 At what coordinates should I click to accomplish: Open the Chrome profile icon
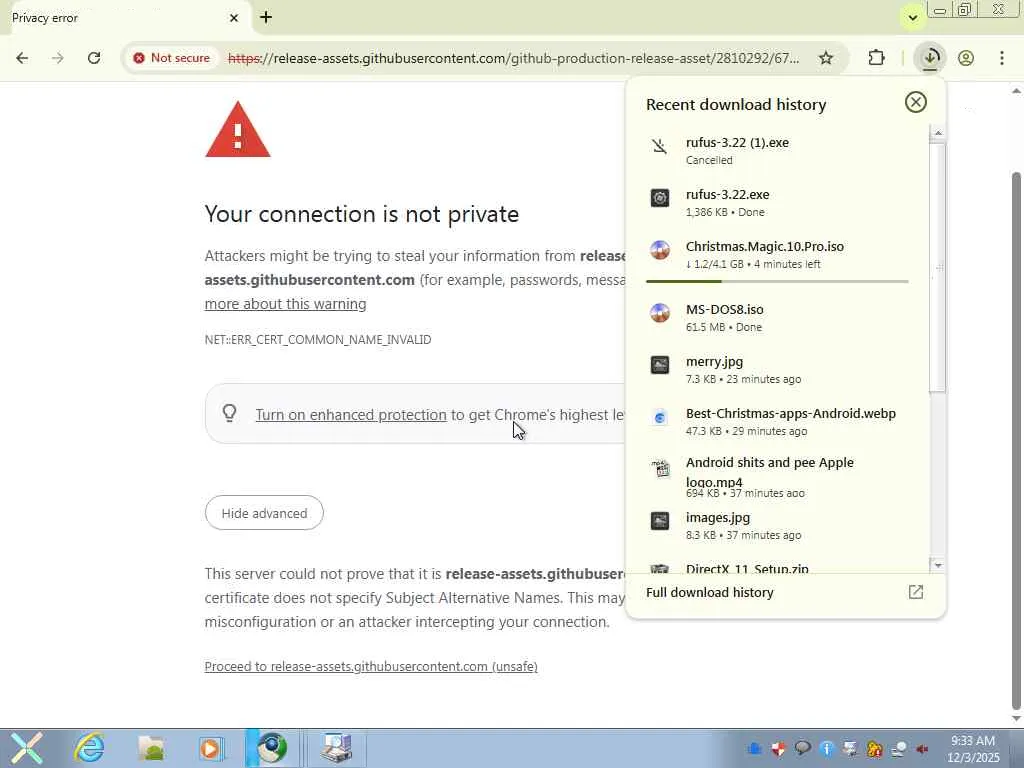(966, 58)
